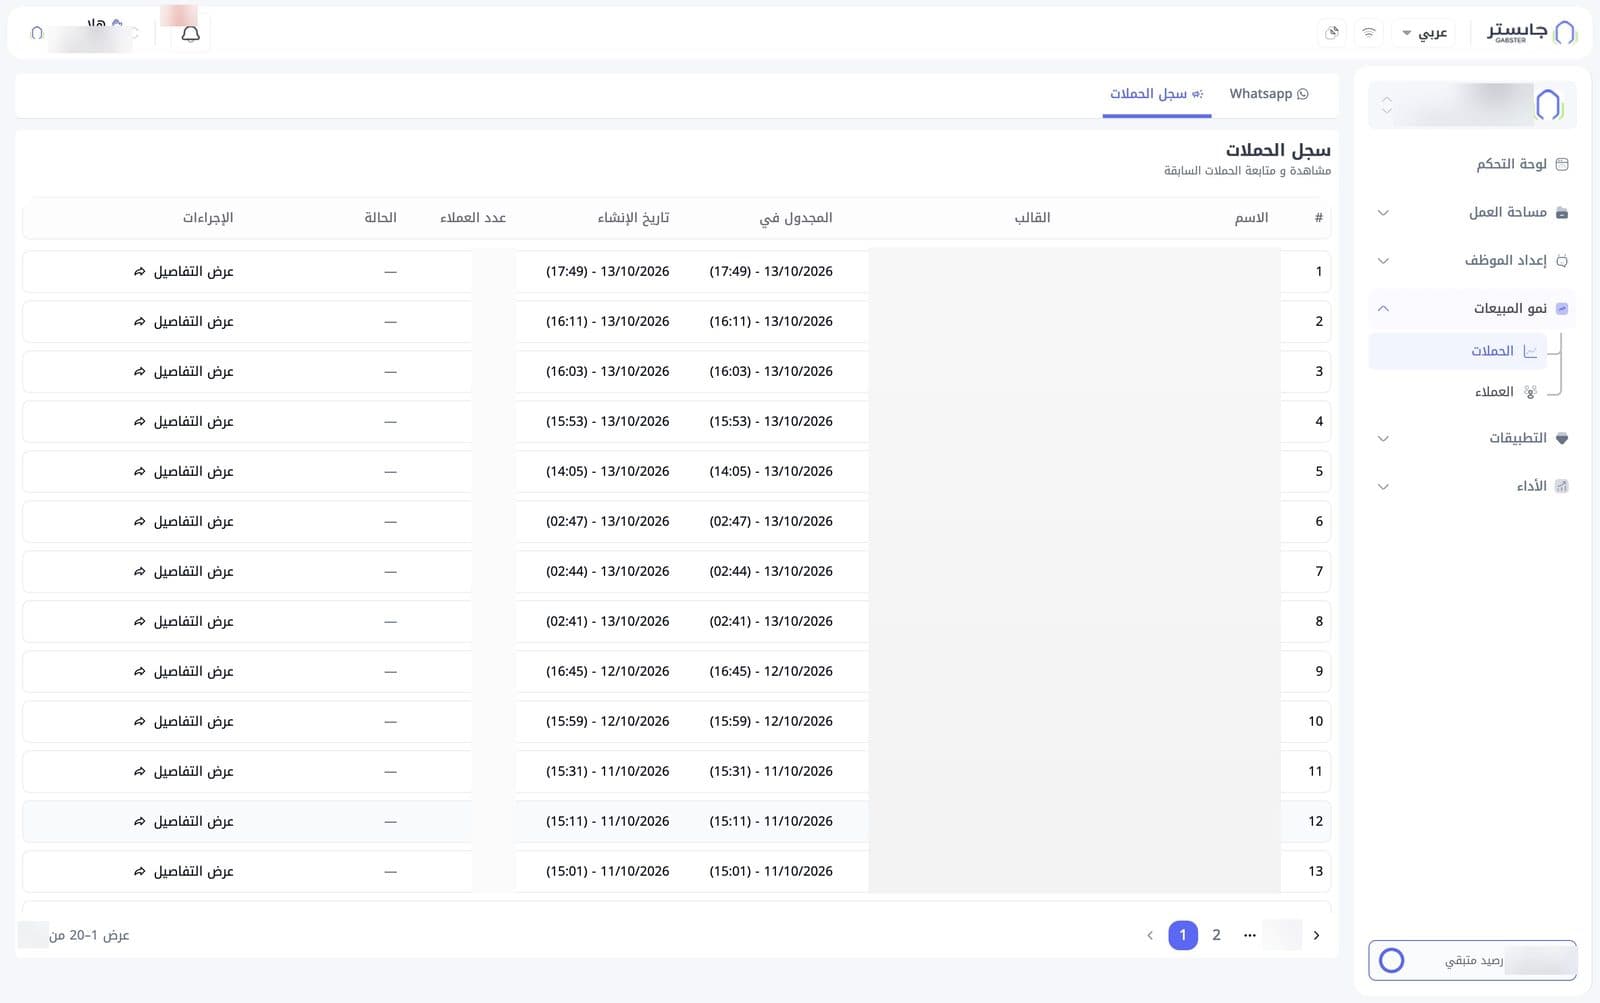Click the Gabster logo in the header
The height and width of the screenshot is (1003, 1600).
coord(1531,32)
